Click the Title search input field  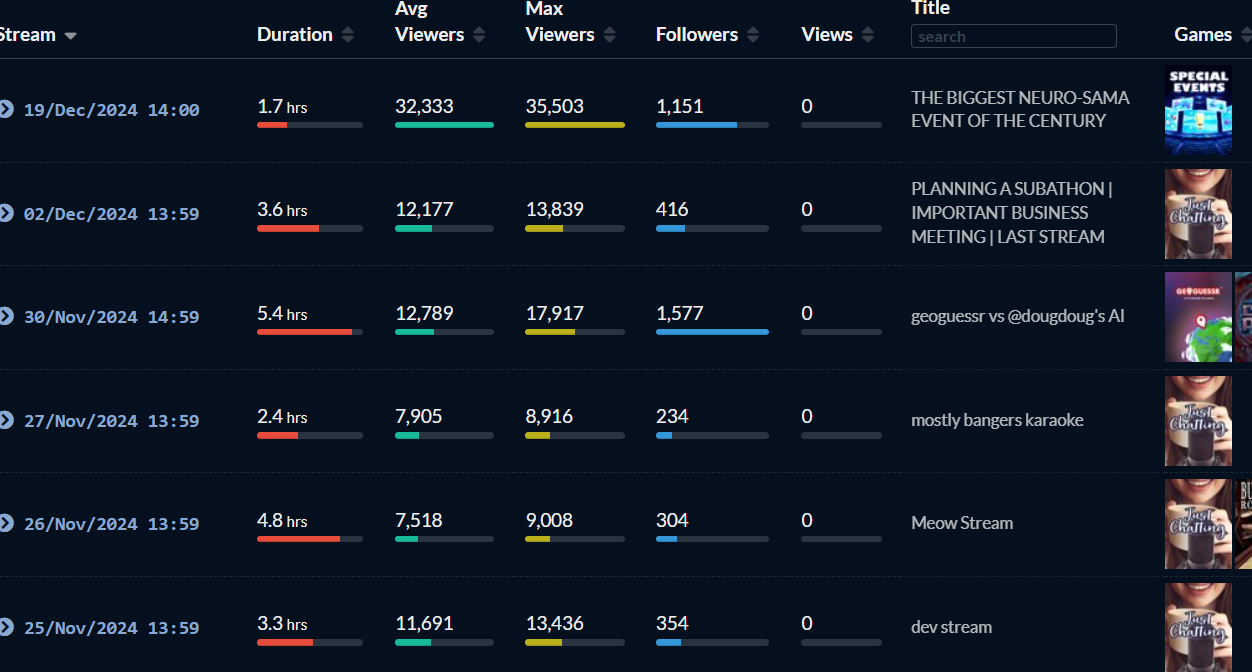coord(1014,36)
